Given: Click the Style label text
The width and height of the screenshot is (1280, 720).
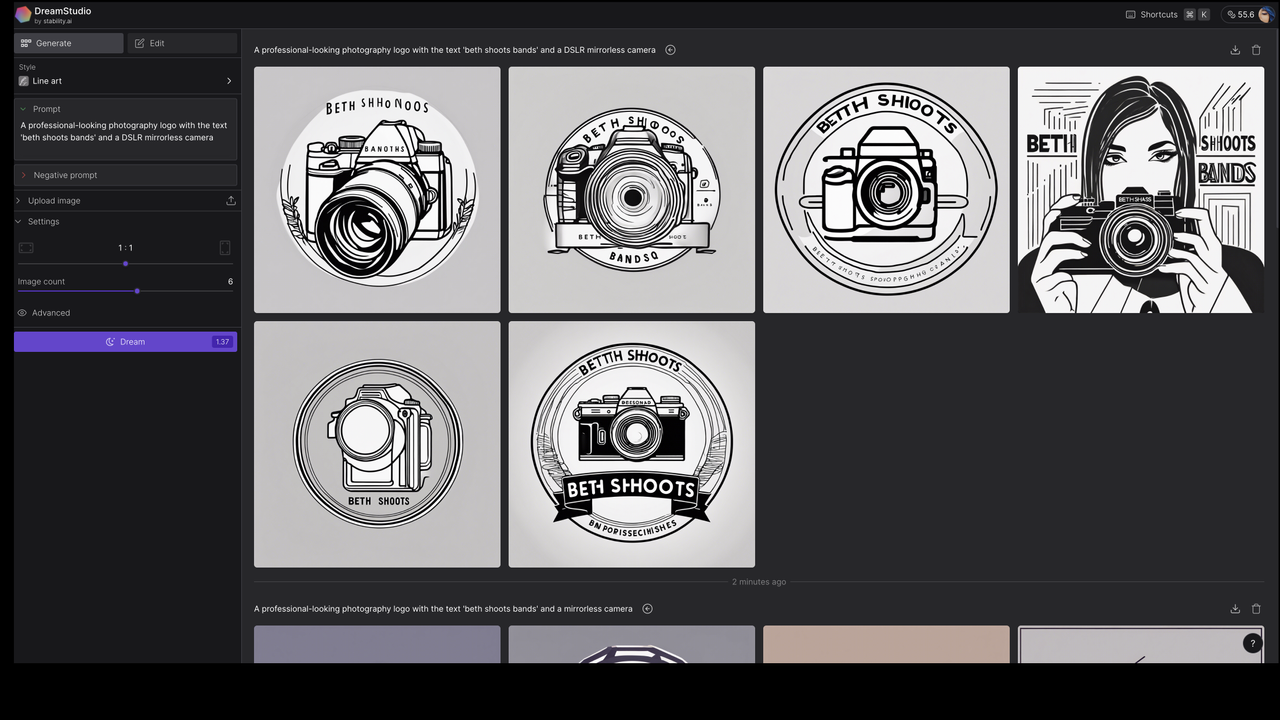Looking at the screenshot, I should pyautogui.click(x=27, y=68).
